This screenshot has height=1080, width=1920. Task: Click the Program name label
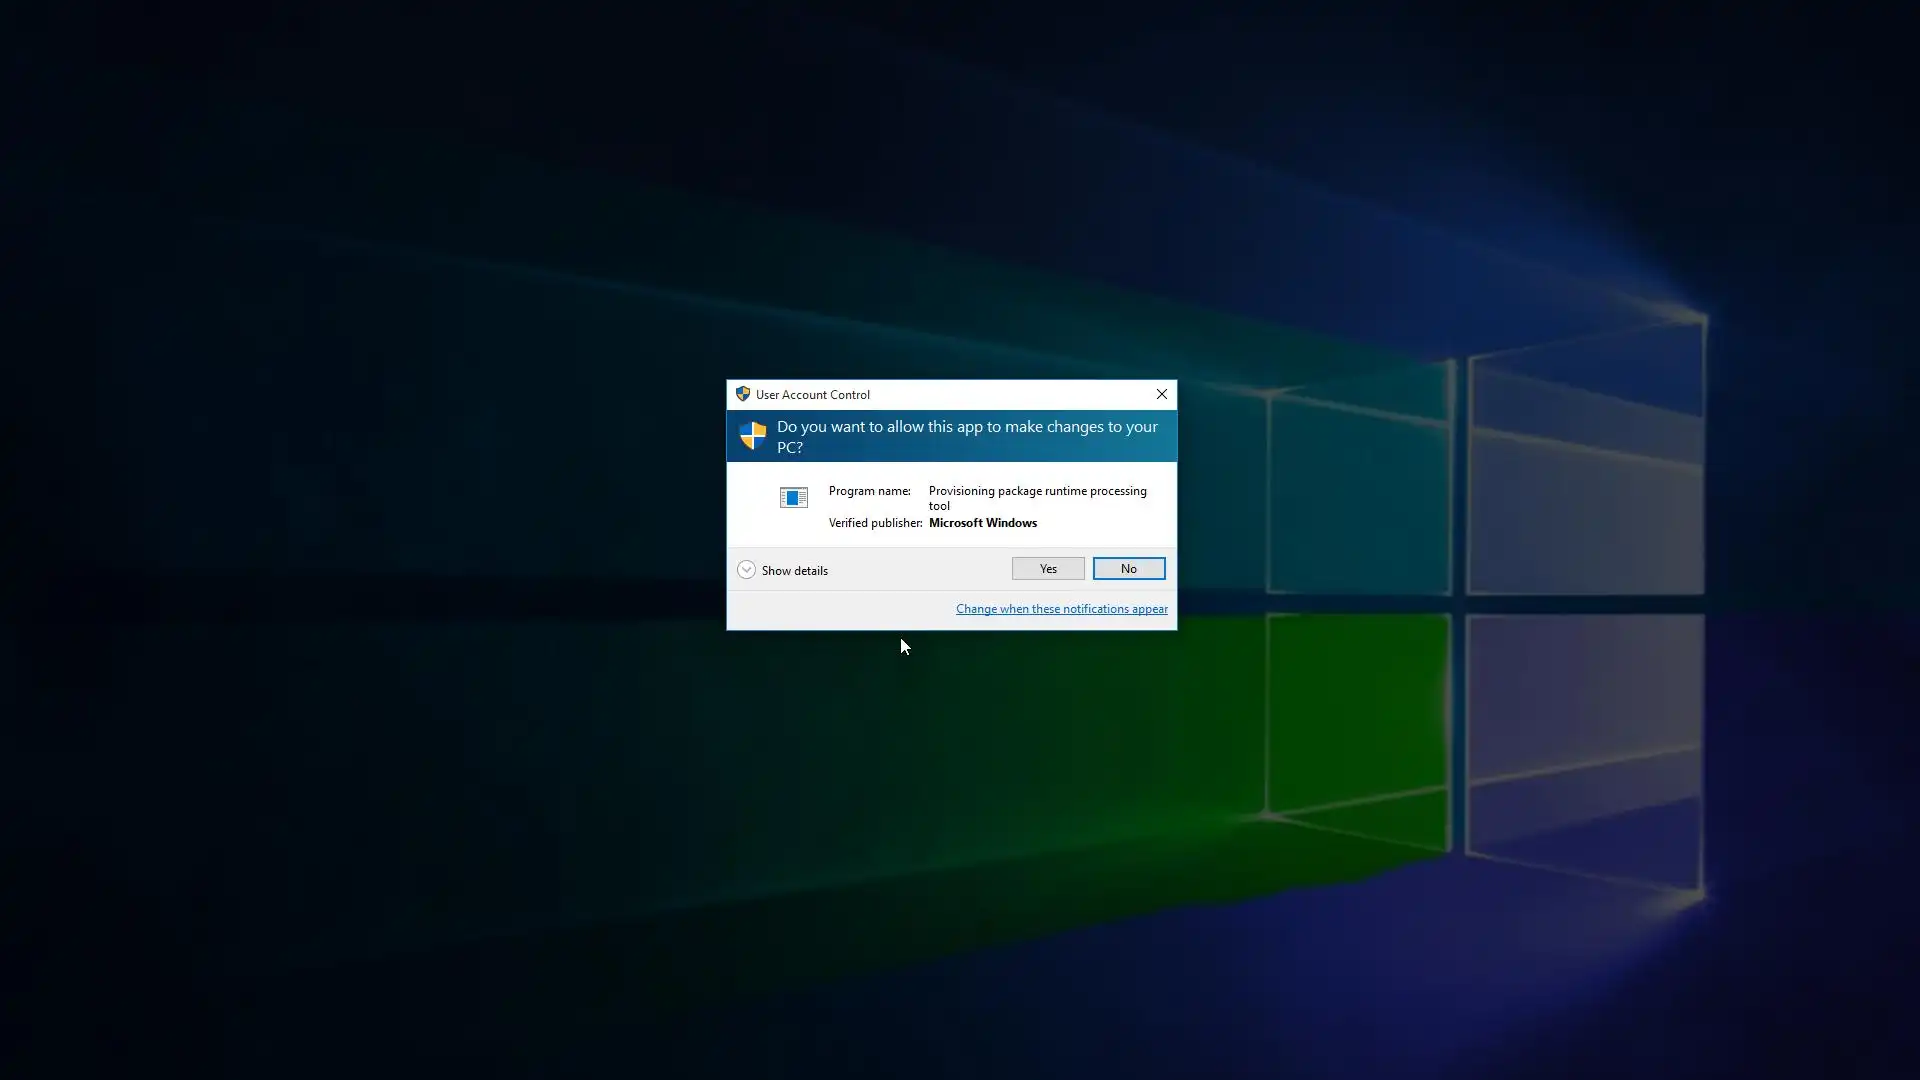869,491
